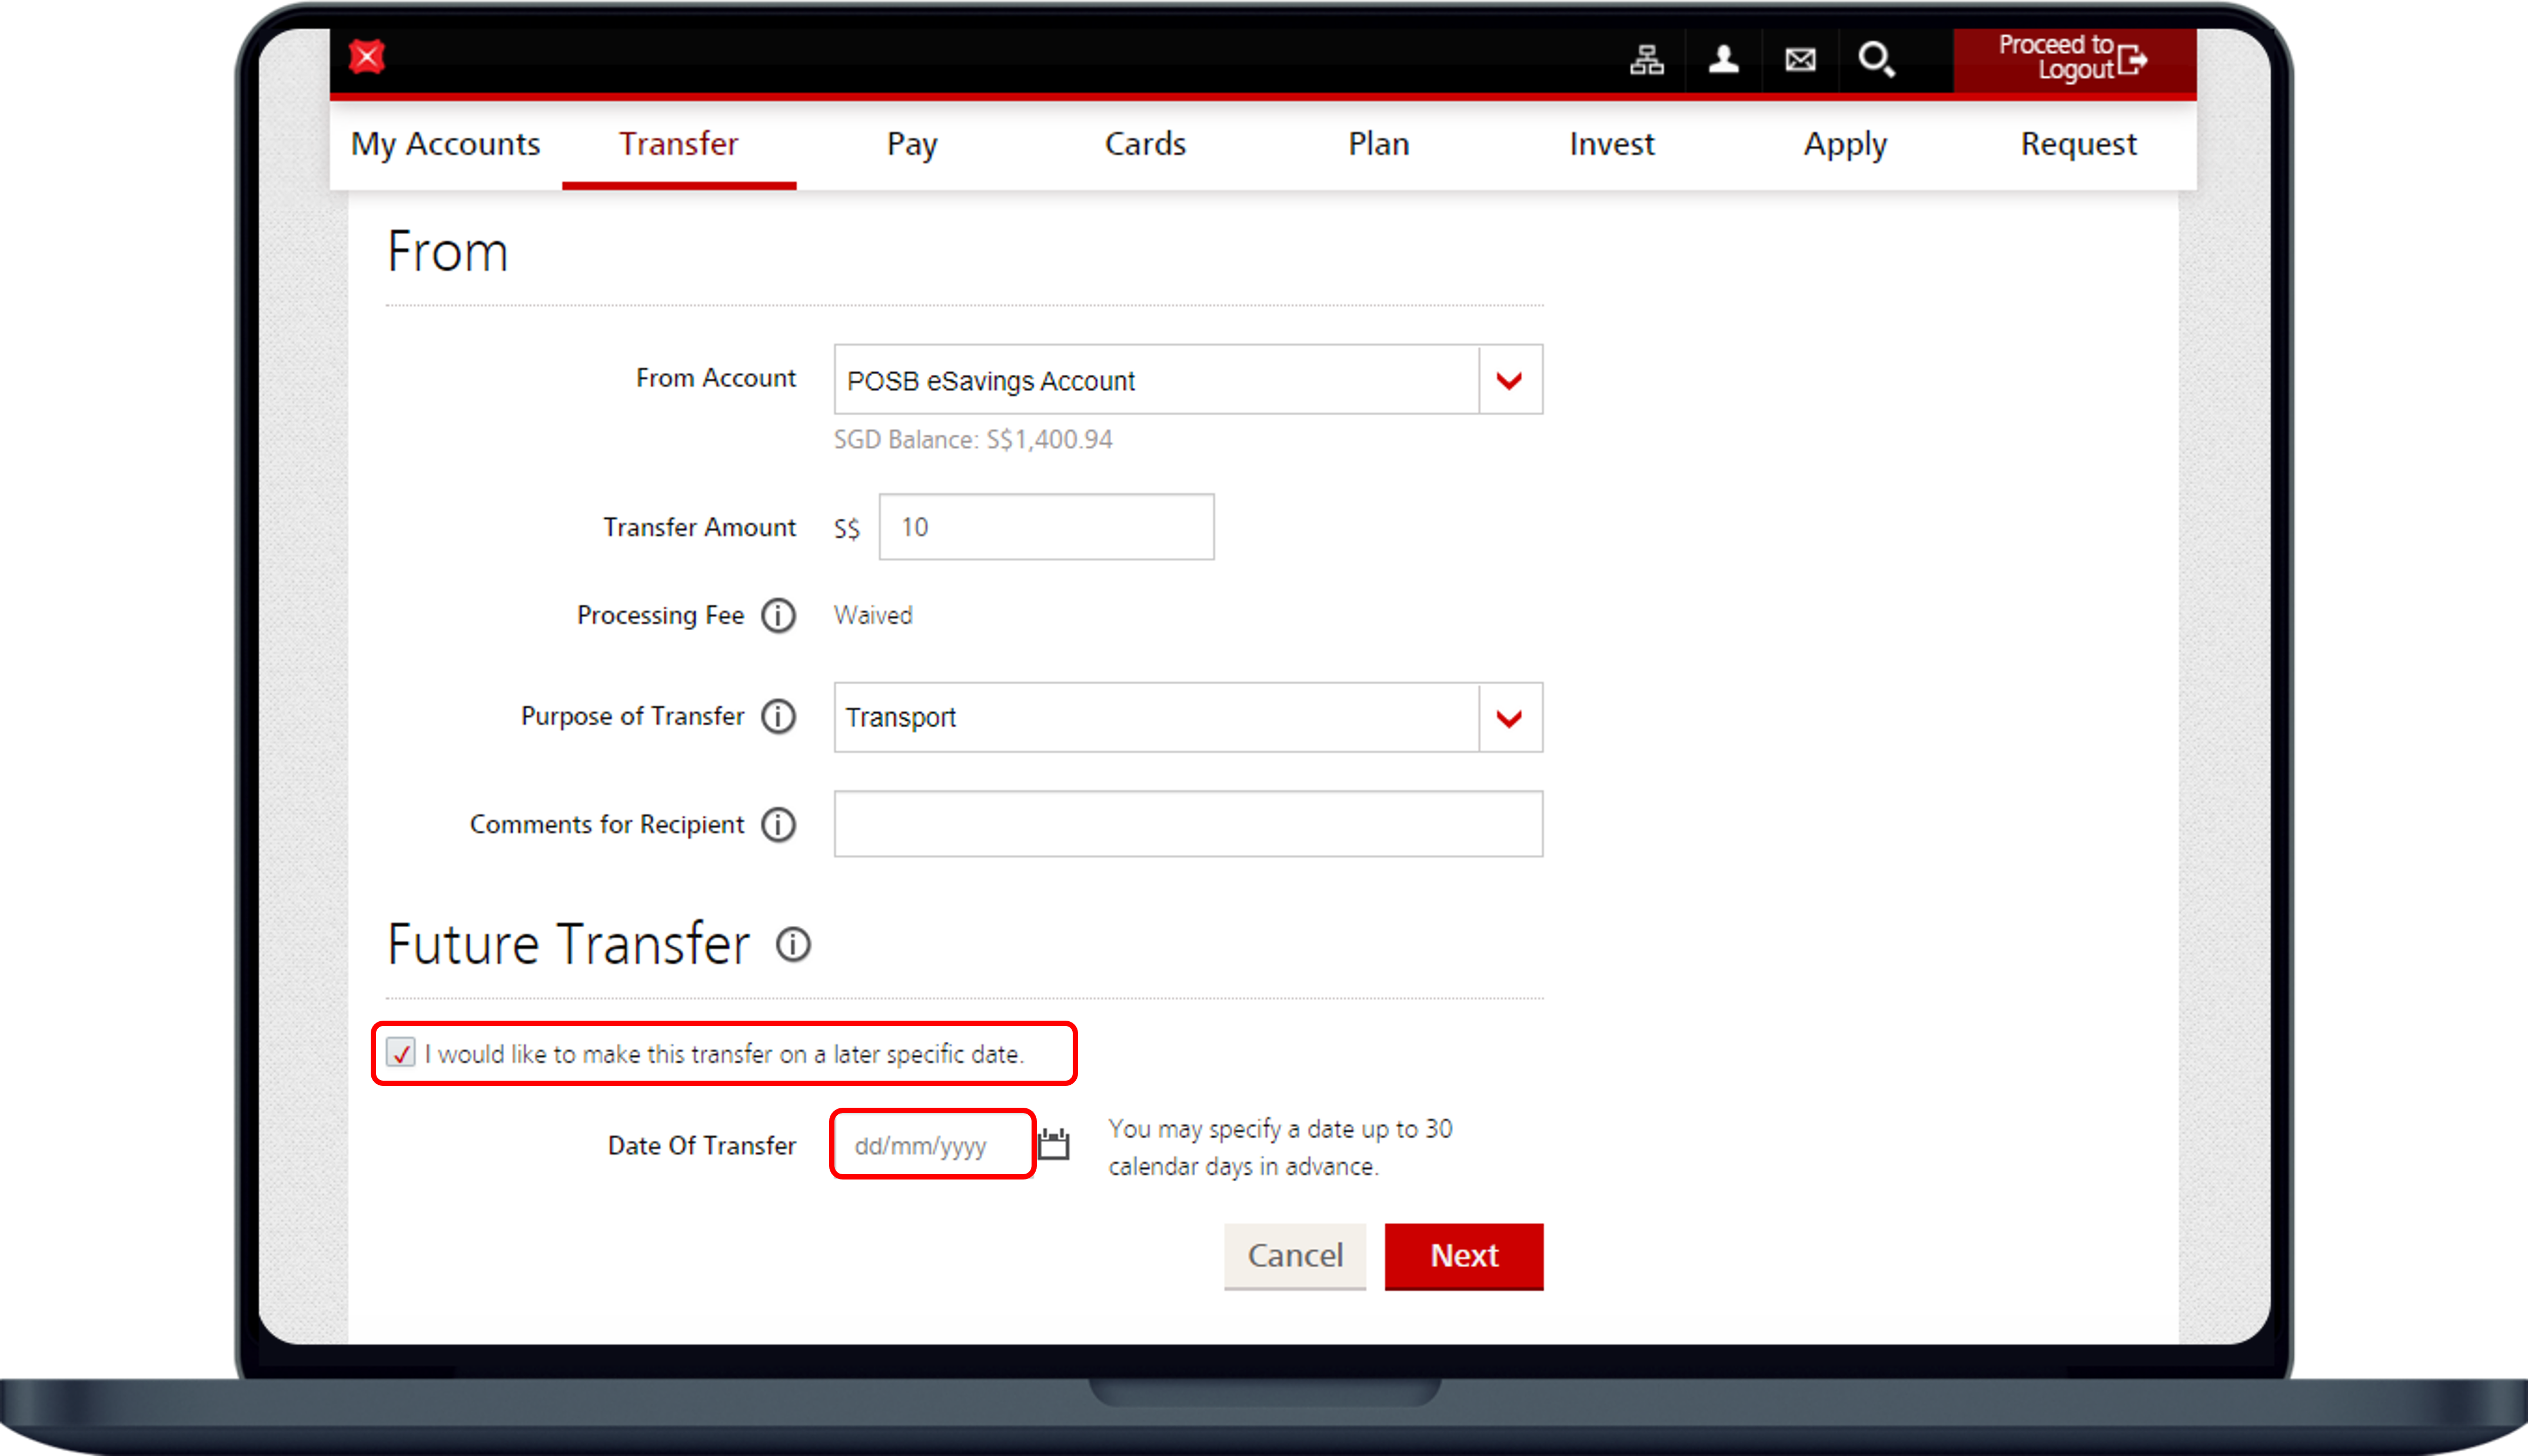This screenshot has width=2528, height=1456.
Task: Open the Request menu
Action: 2079,144
